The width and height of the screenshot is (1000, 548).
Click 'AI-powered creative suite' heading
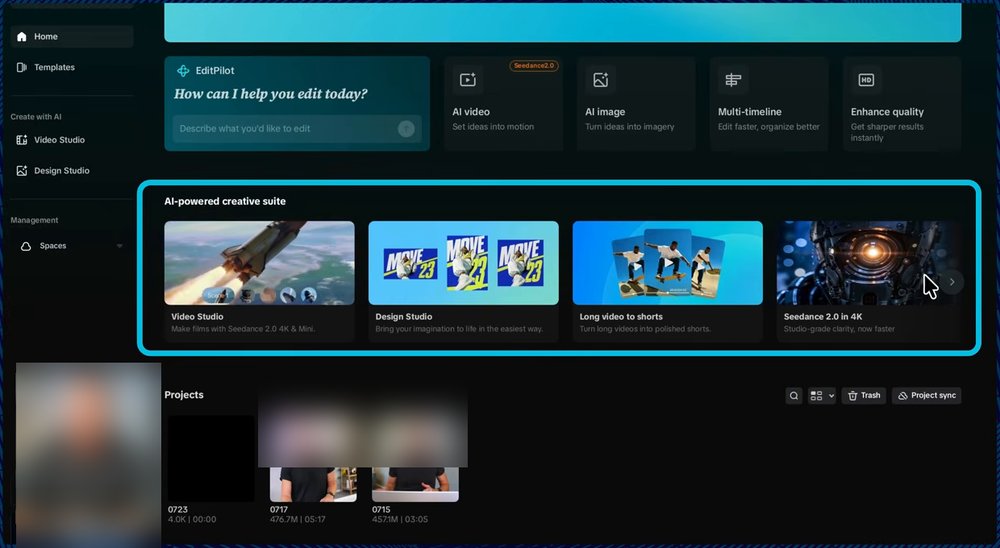(225, 201)
